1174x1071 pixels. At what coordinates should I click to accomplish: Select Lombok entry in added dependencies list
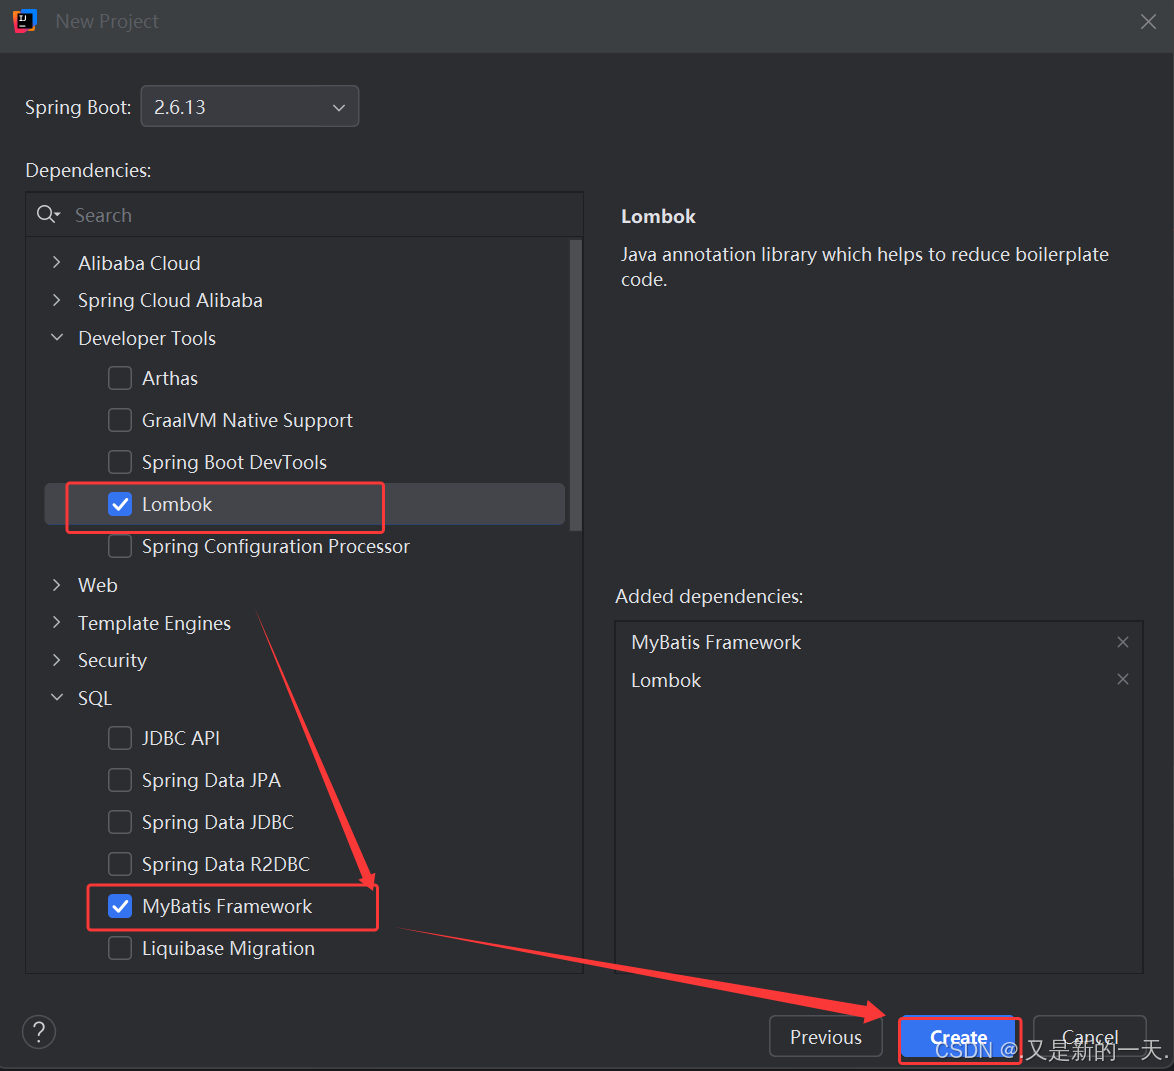666,680
